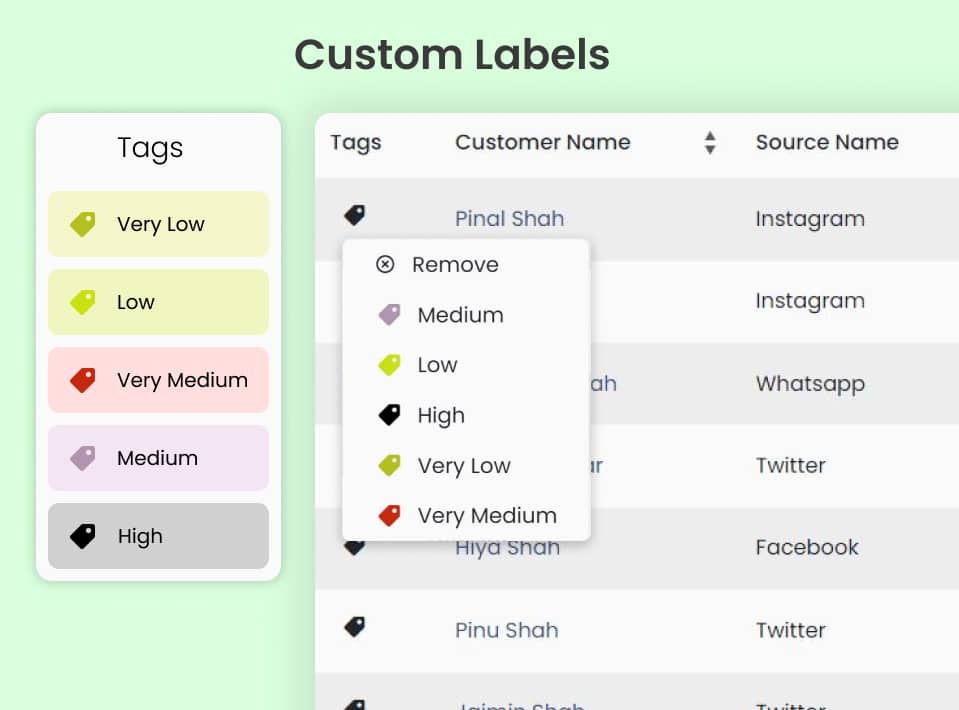Open Pinu Shah customer link
This screenshot has width=959, height=710.
[506, 630]
